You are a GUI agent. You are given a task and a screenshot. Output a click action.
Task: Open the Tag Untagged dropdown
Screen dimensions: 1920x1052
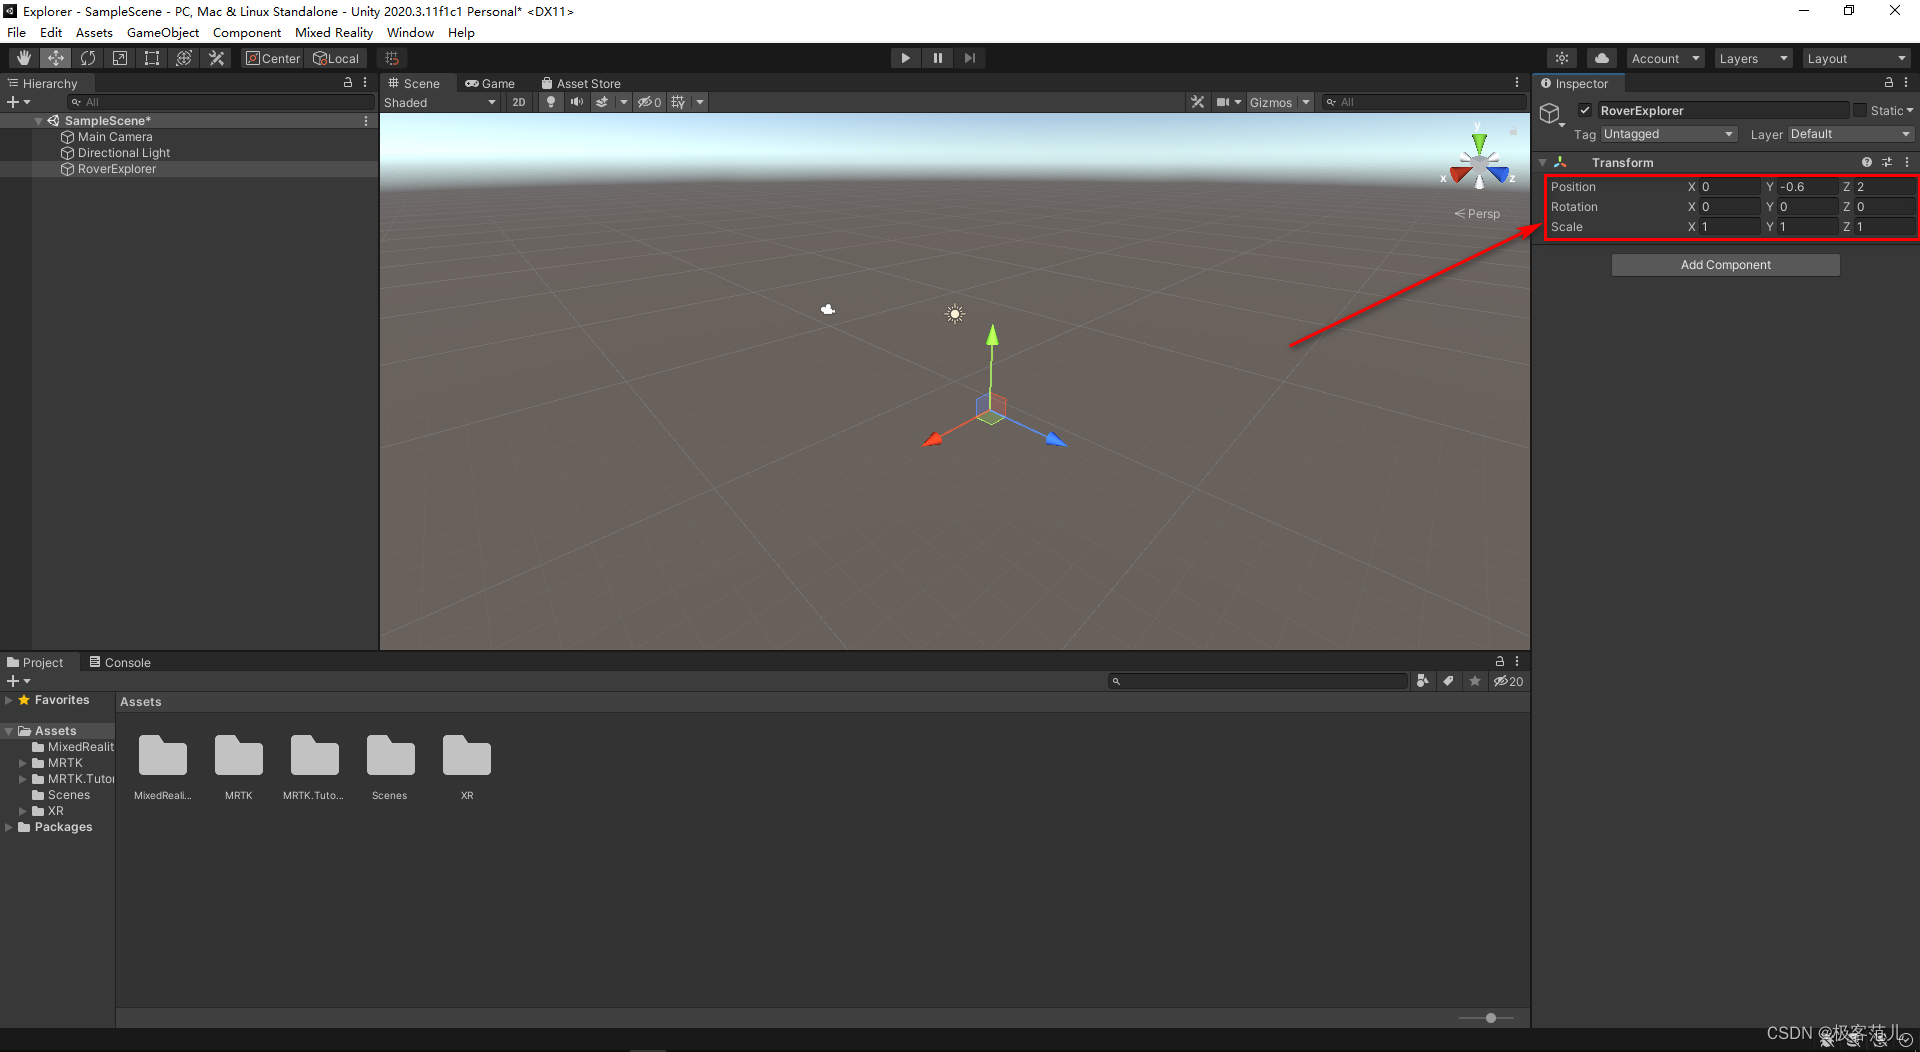(x=1668, y=134)
